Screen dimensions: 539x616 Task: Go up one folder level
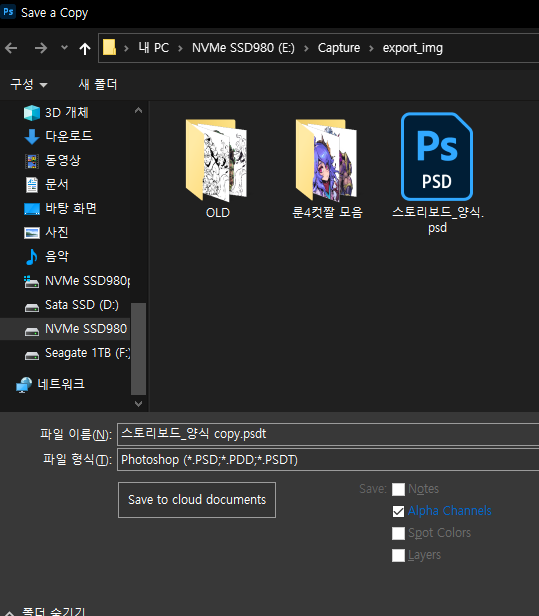click(x=85, y=48)
